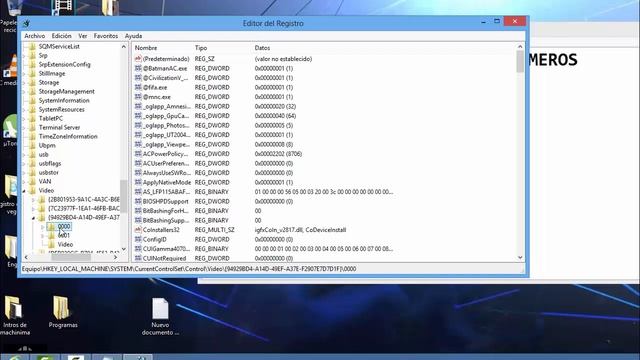This screenshot has height=360, width=640.
Task: Select the BIOSHPDSupport value icon
Action: 138,201
